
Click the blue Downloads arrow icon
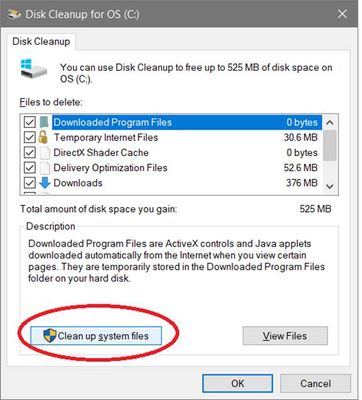point(45,183)
